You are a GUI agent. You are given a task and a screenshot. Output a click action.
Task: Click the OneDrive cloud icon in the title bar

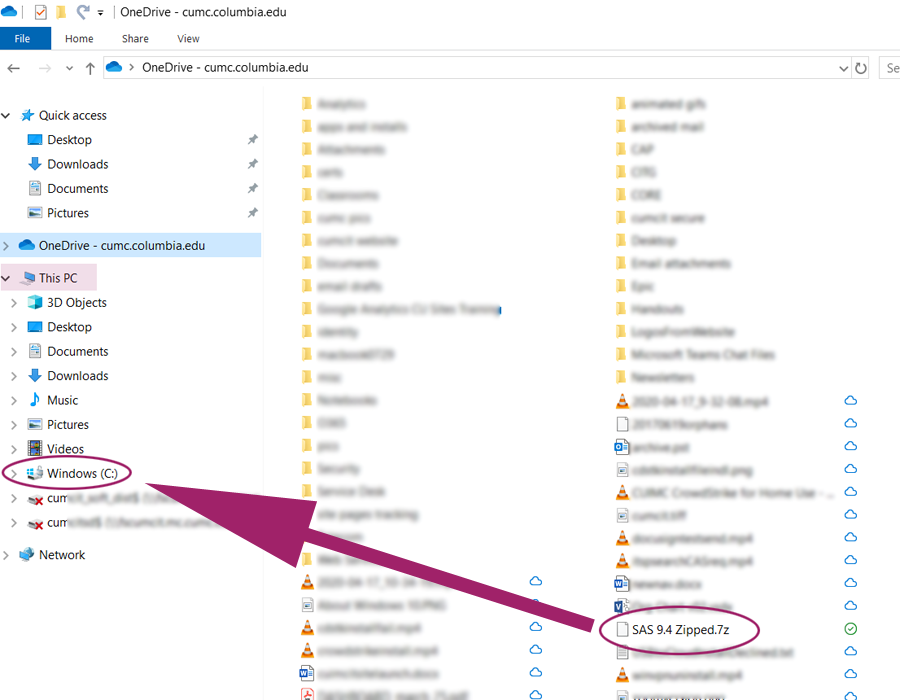click(x=10, y=12)
